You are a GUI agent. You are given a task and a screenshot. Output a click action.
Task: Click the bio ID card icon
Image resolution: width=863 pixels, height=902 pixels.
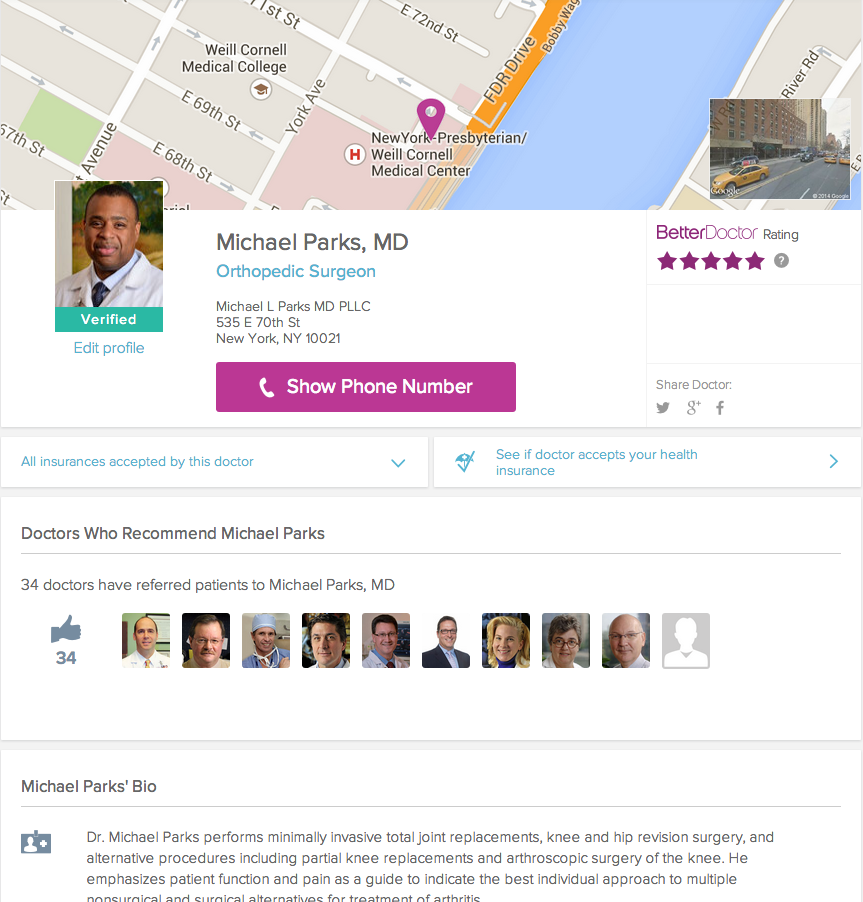[x=36, y=842]
